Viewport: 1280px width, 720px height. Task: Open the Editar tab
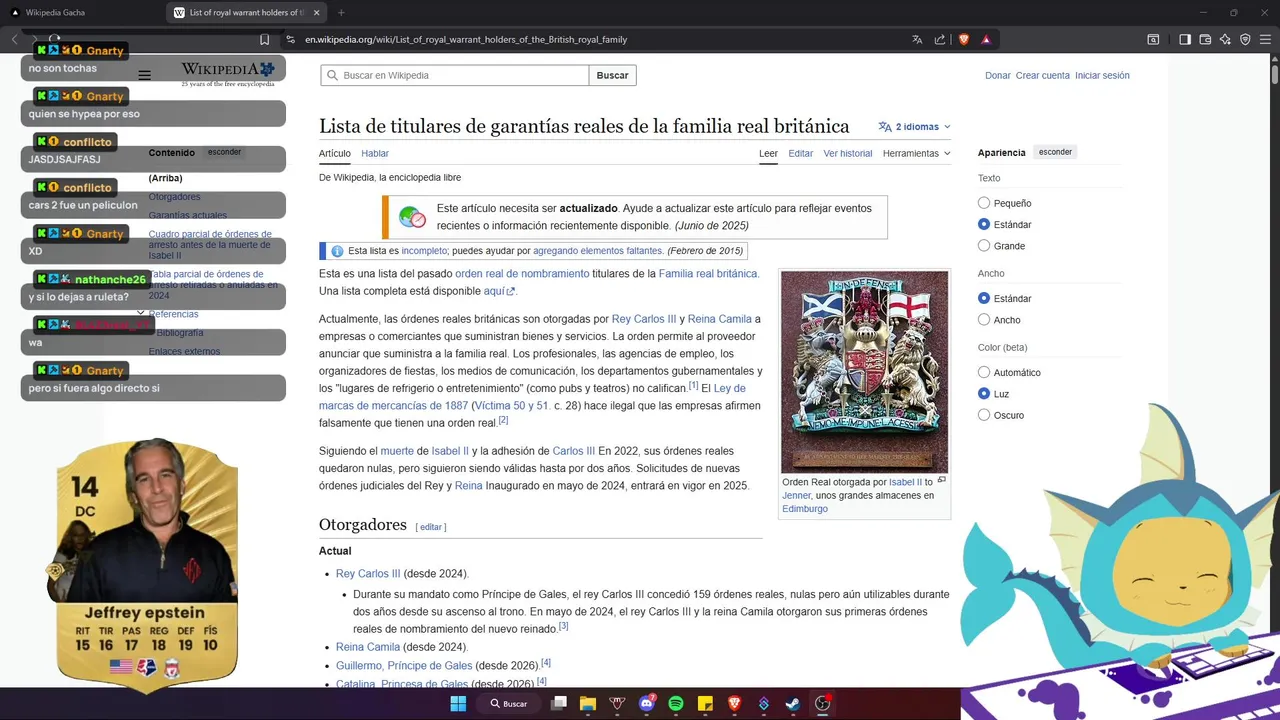pyautogui.click(x=800, y=153)
